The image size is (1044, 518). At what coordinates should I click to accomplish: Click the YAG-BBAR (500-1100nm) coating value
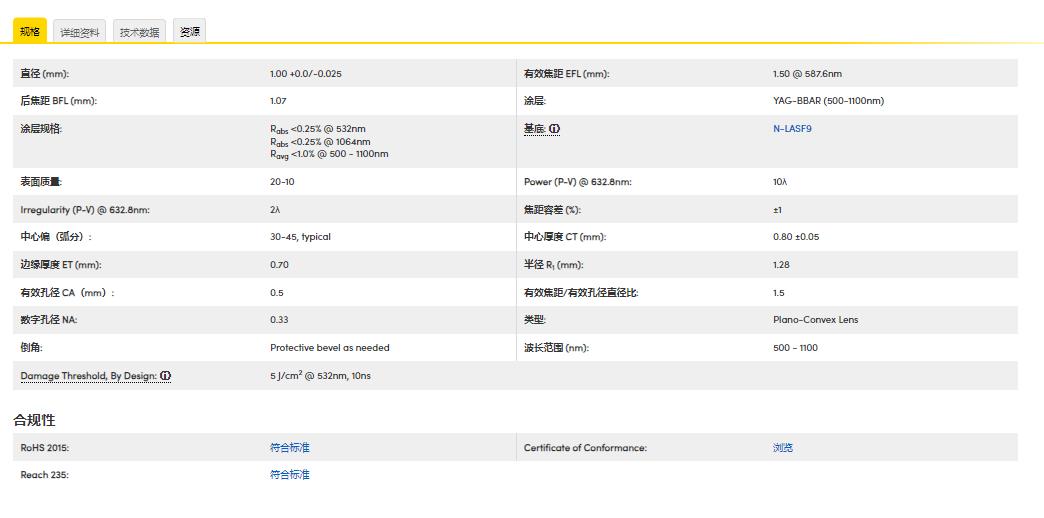(828, 101)
